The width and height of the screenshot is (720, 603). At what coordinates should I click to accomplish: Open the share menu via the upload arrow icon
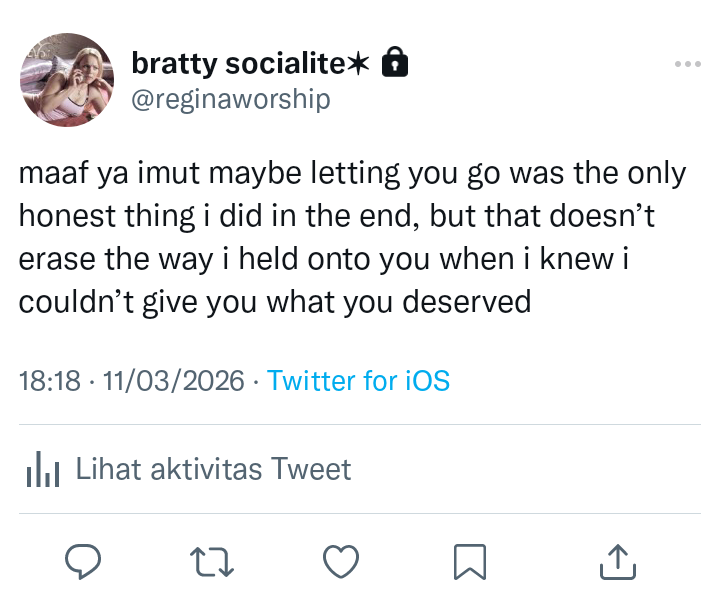pyautogui.click(x=617, y=562)
